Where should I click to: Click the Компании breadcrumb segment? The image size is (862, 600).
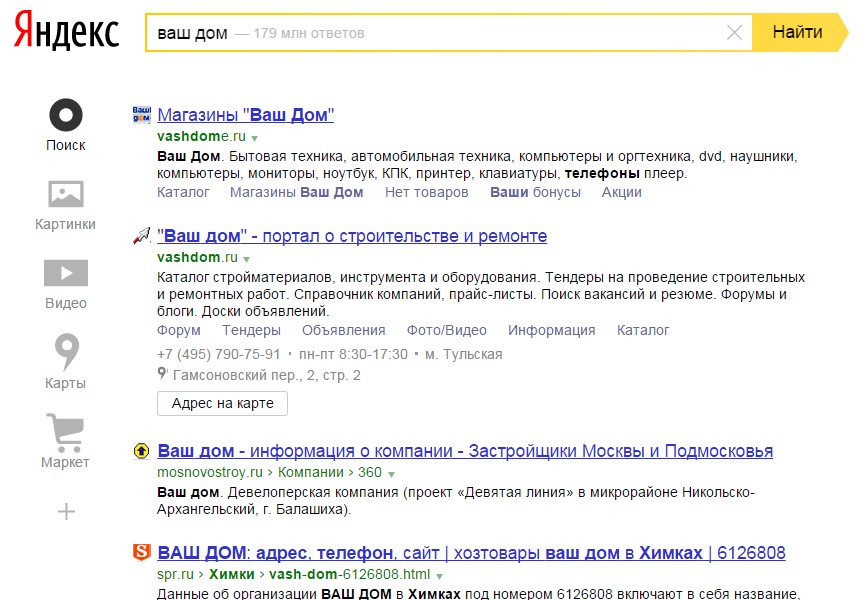pyautogui.click(x=311, y=472)
